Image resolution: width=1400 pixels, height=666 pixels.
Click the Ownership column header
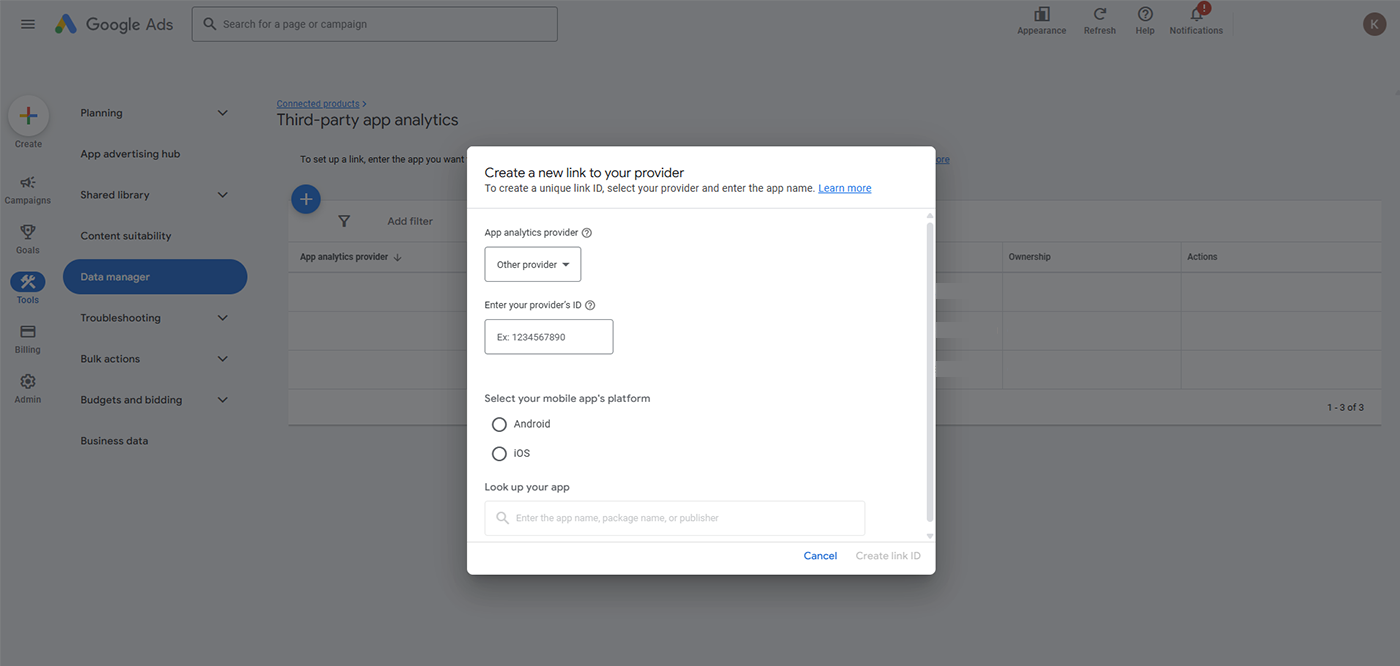click(x=1029, y=257)
